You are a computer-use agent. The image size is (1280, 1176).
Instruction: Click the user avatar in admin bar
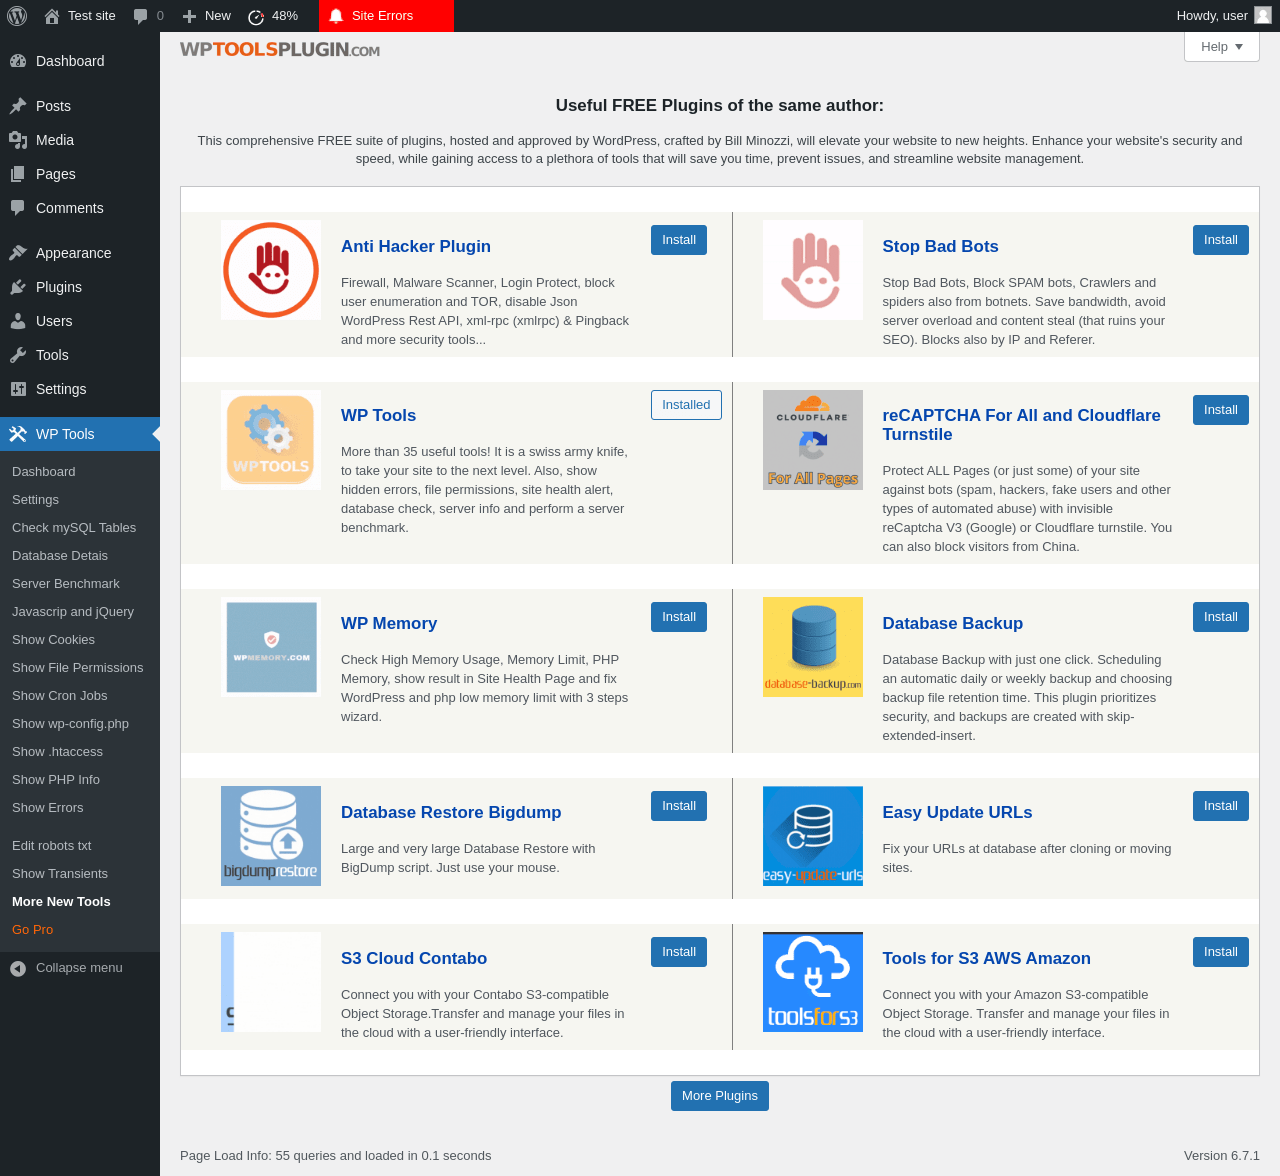1263,15
